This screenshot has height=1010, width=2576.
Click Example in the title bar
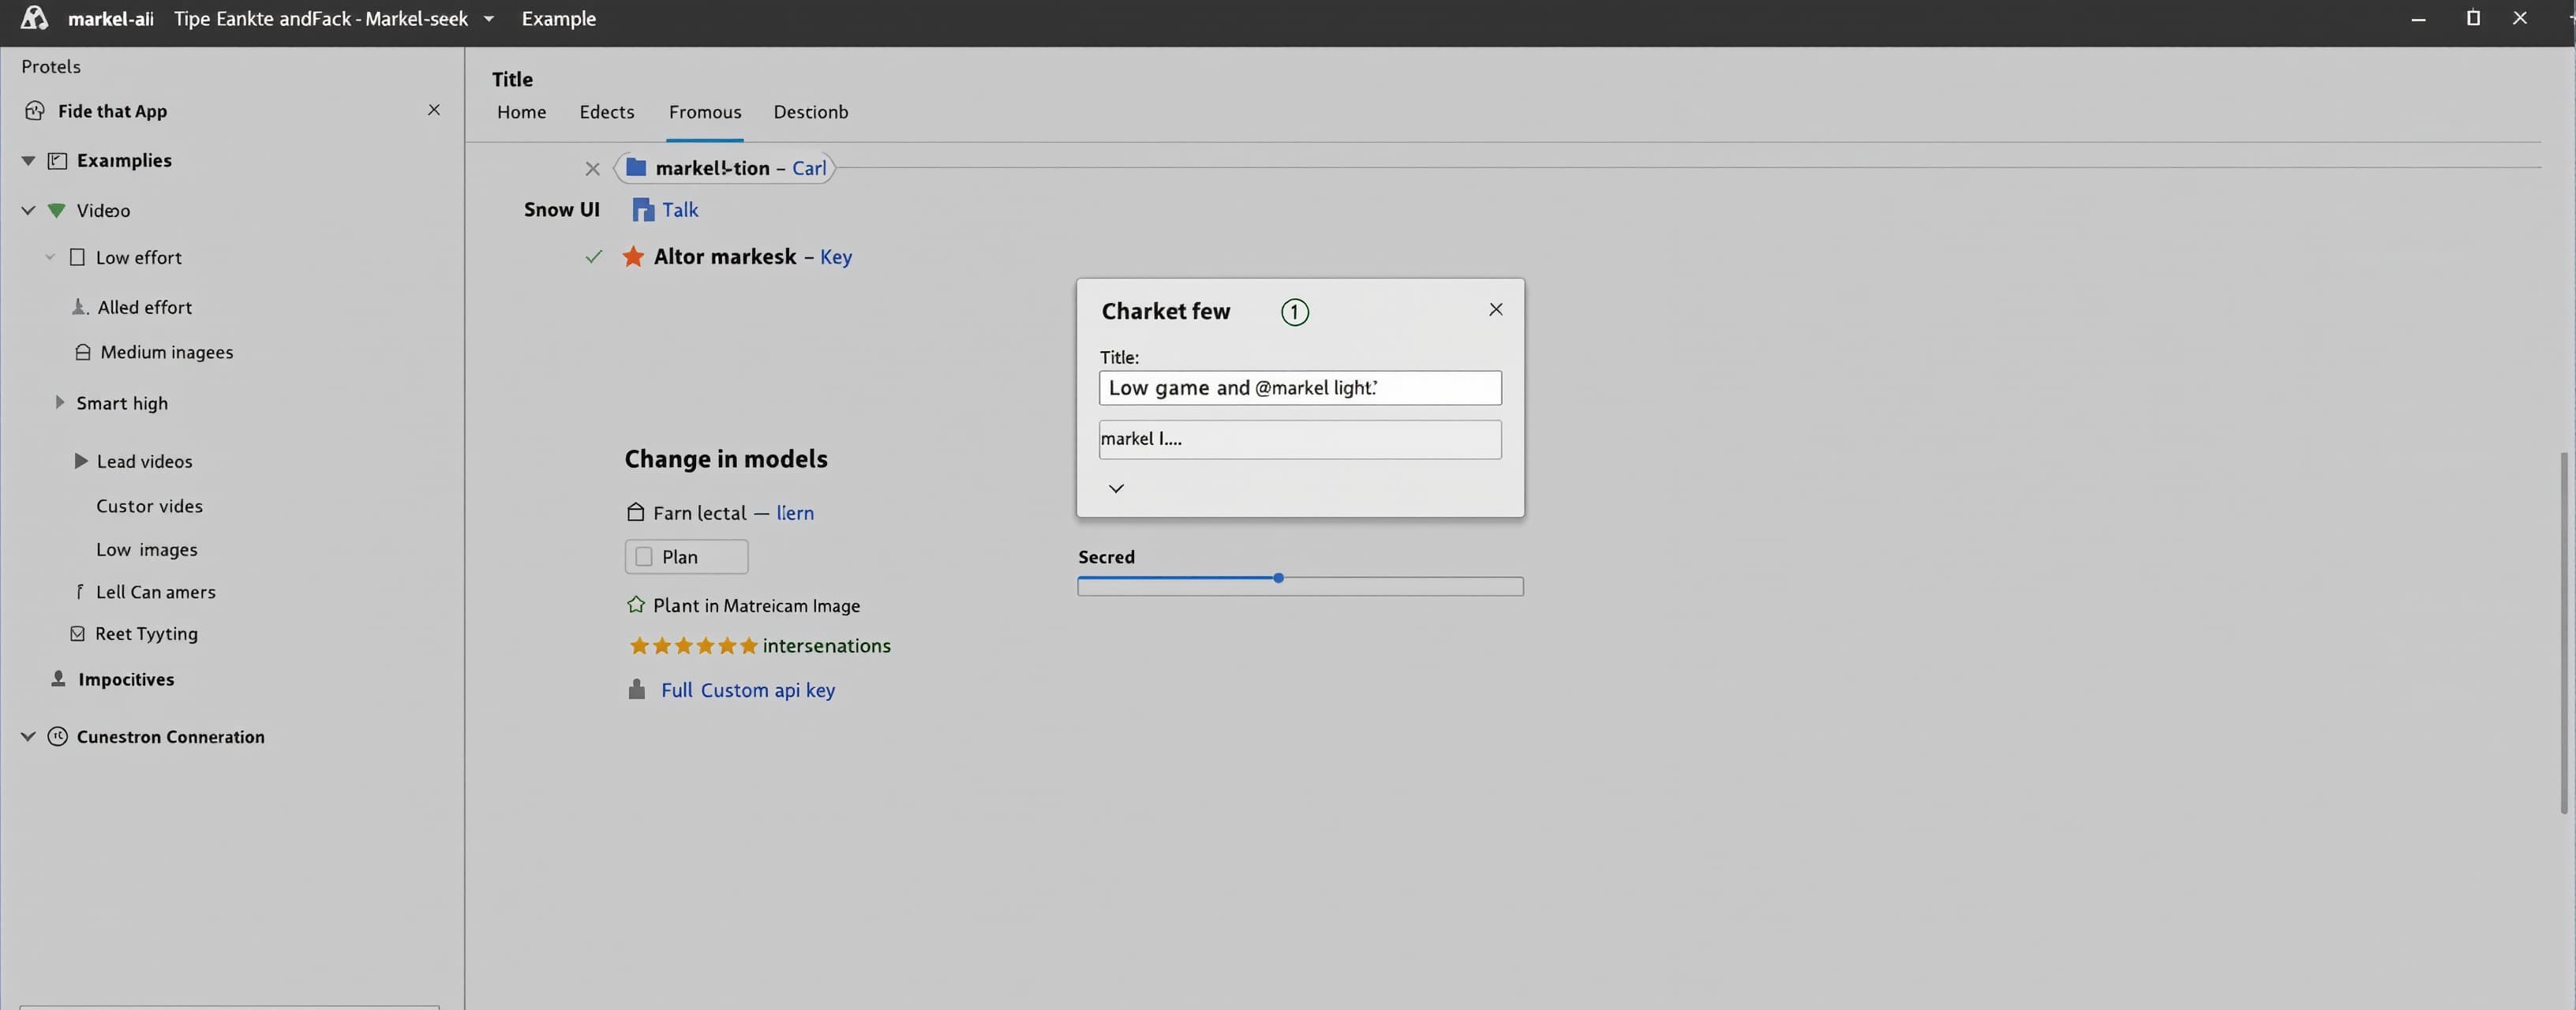[559, 18]
